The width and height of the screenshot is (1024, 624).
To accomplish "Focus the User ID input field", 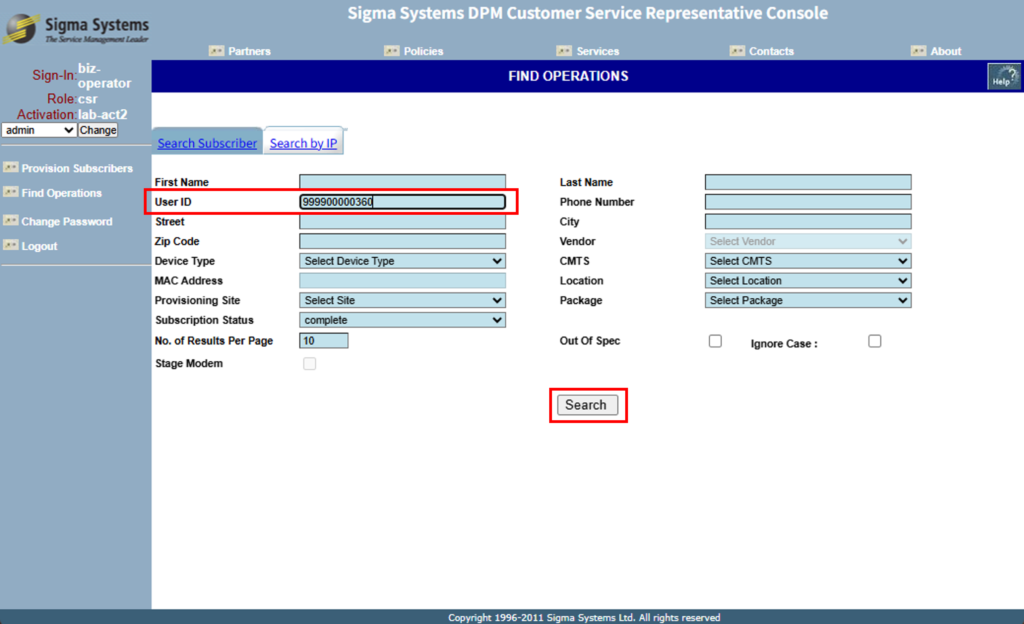I will [402, 202].
